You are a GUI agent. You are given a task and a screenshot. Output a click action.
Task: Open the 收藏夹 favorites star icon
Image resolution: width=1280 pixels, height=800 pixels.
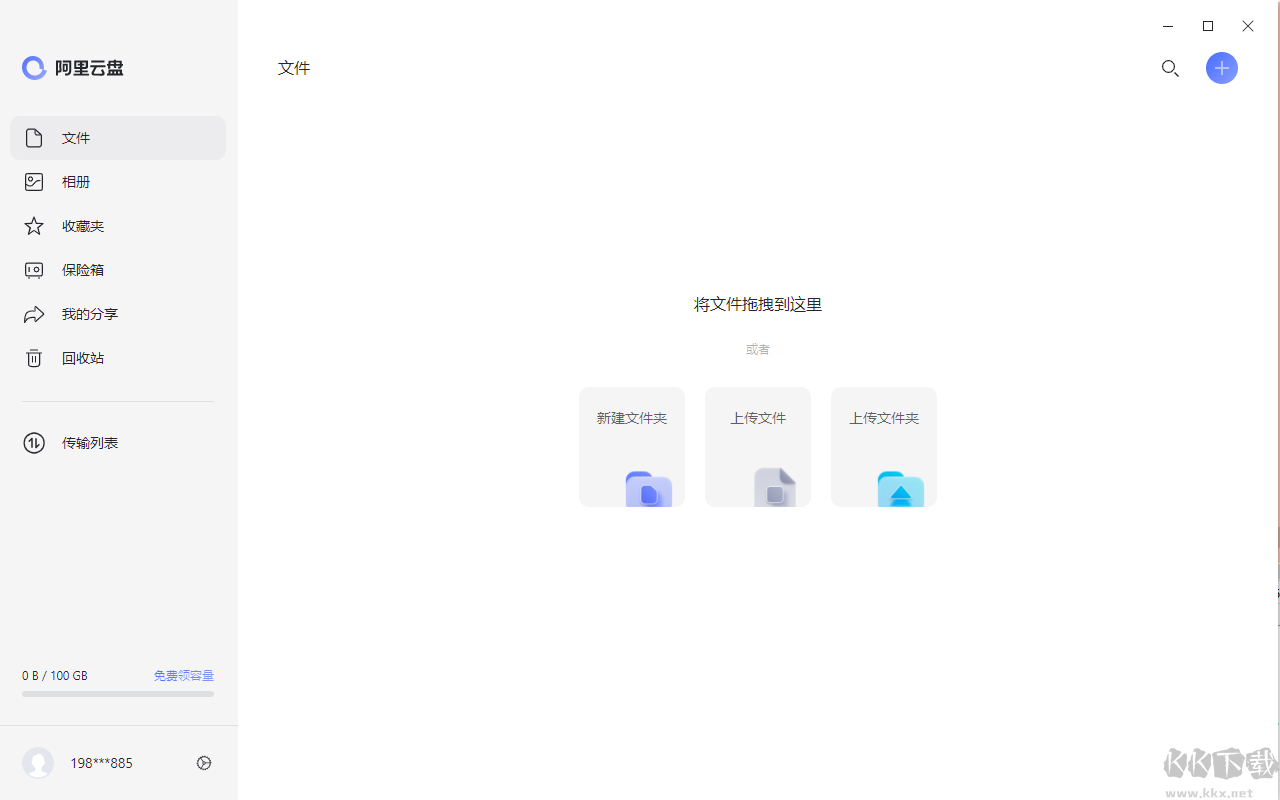(33, 225)
